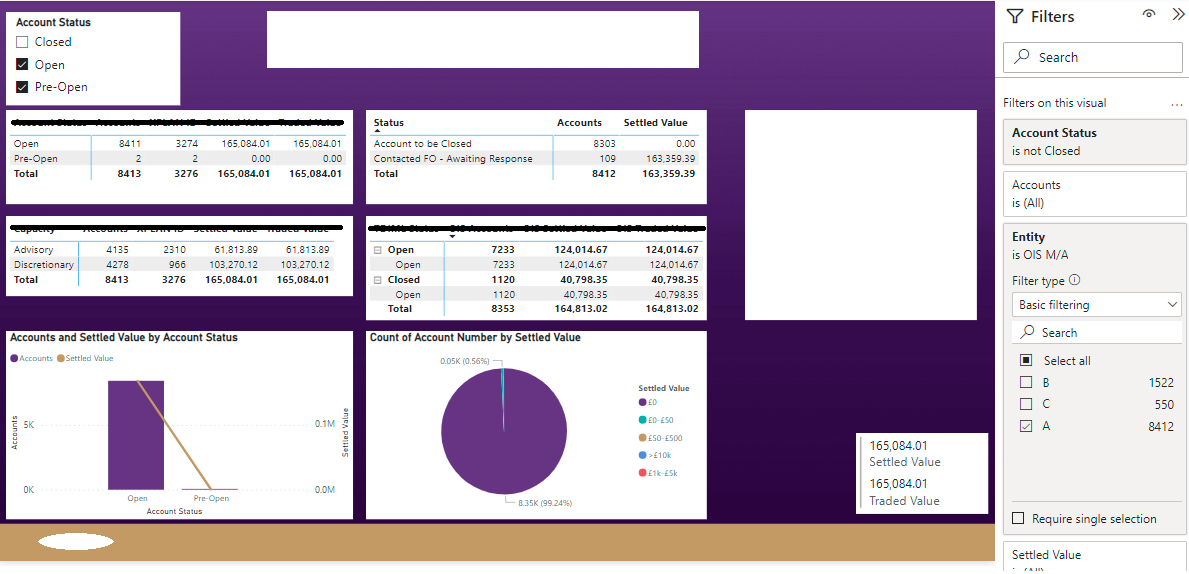
Task: Click the Settled Value card label
Action: point(905,462)
